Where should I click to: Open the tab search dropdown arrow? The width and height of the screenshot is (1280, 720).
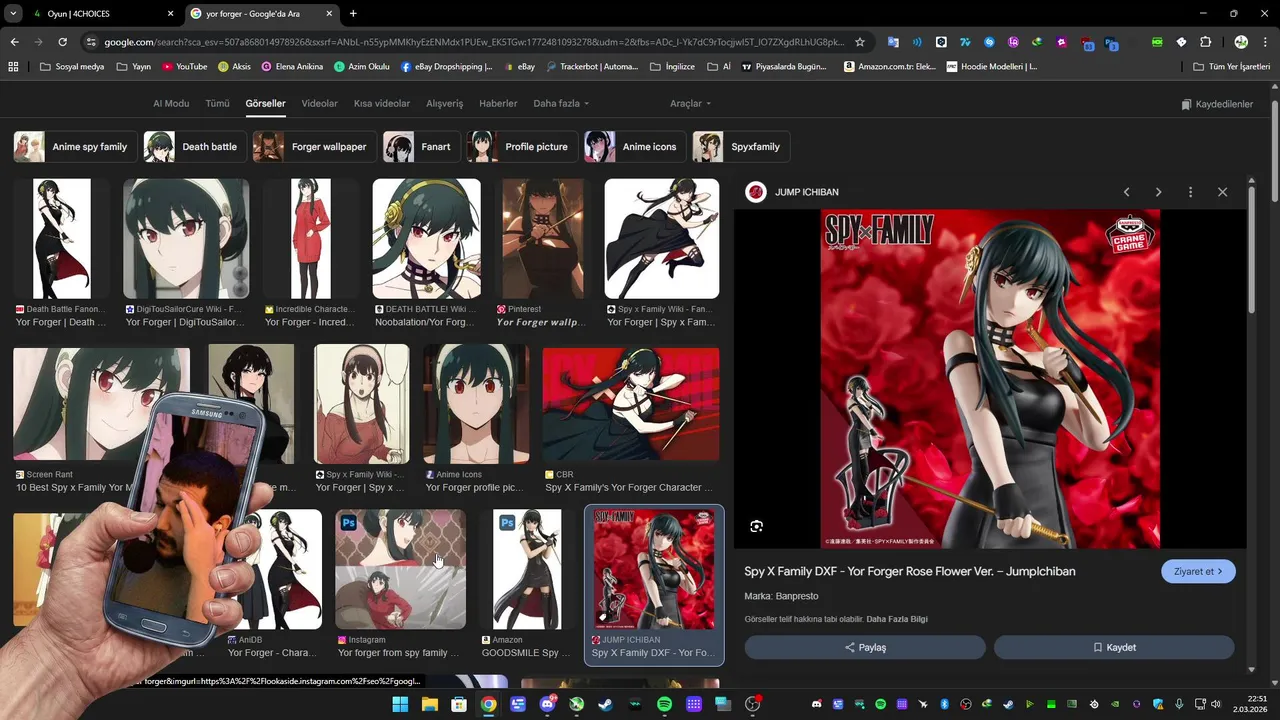pyautogui.click(x=13, y=14)
